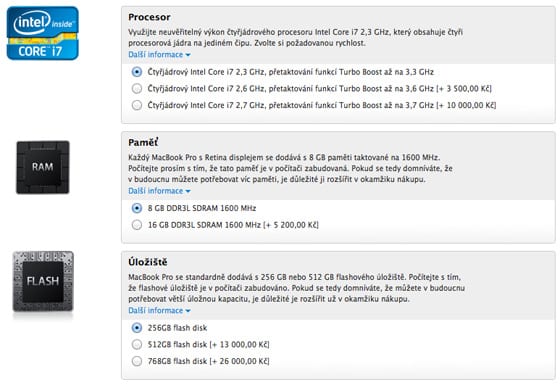Screen dimensions: 560x385
Task: Click the Paměť section heading
Action: (143, 142)
